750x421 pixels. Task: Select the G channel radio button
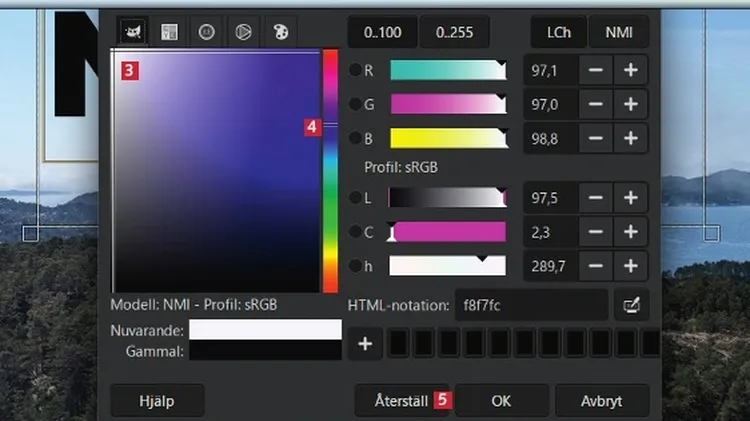coord(355,104)
